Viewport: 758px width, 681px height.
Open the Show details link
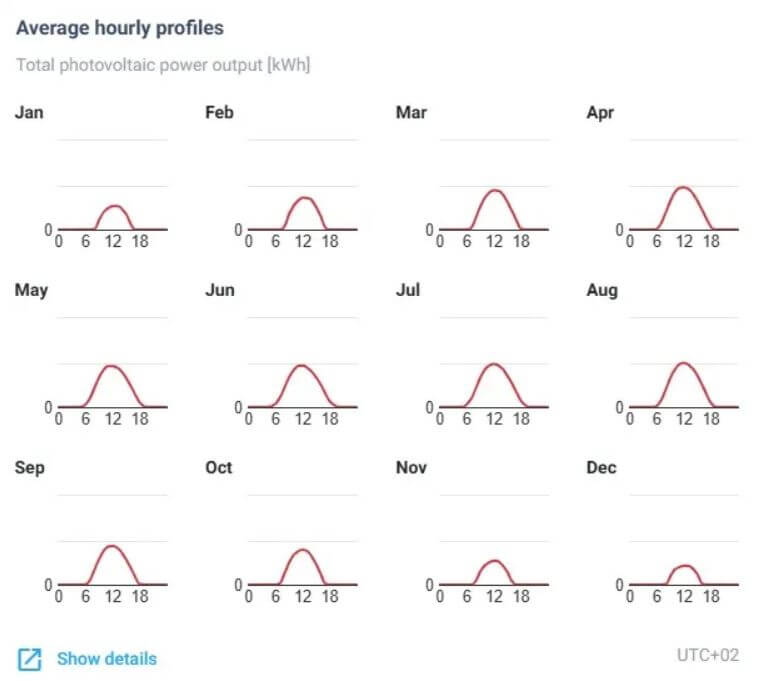(x=106, y=659)
